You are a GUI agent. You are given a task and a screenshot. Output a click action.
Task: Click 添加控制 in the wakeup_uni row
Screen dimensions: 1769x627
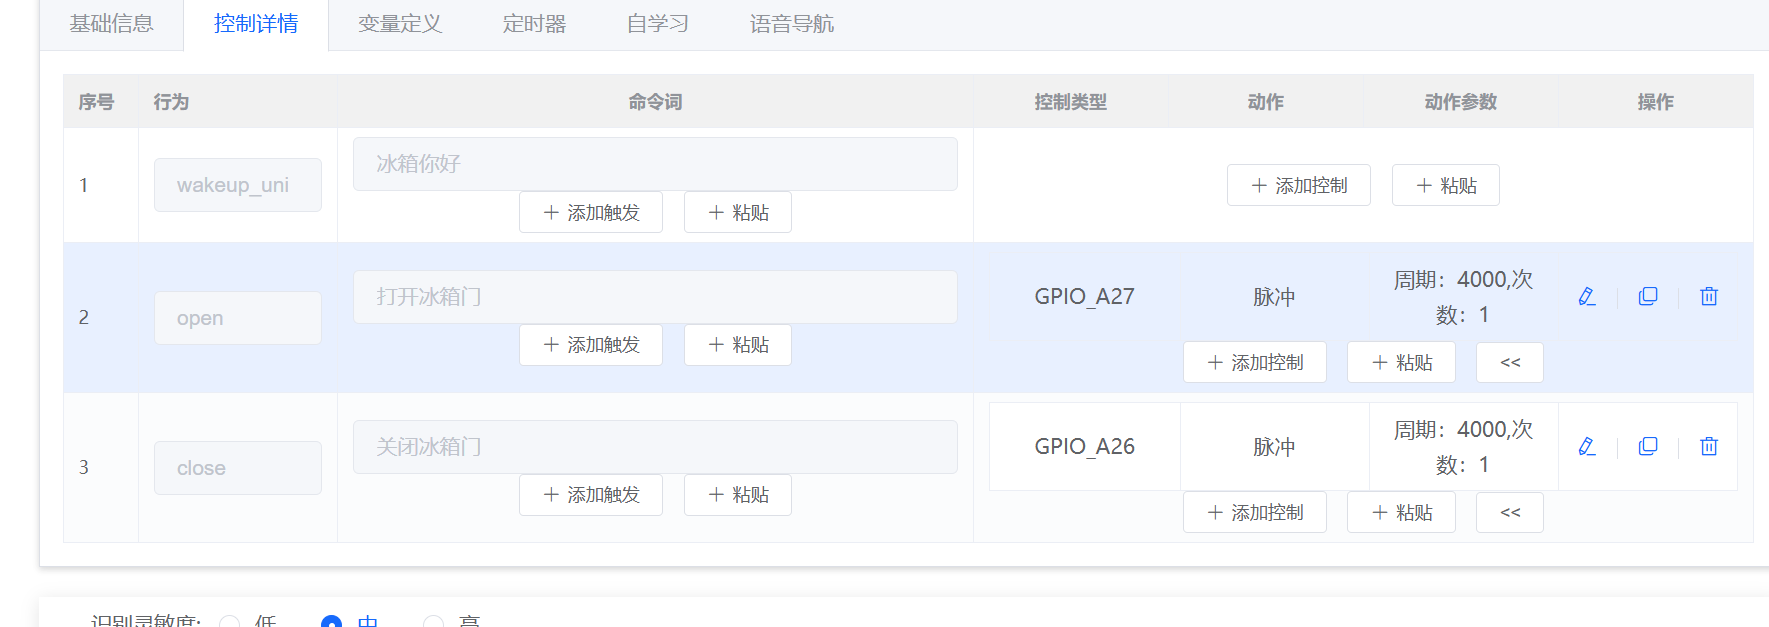(1298, 186)
